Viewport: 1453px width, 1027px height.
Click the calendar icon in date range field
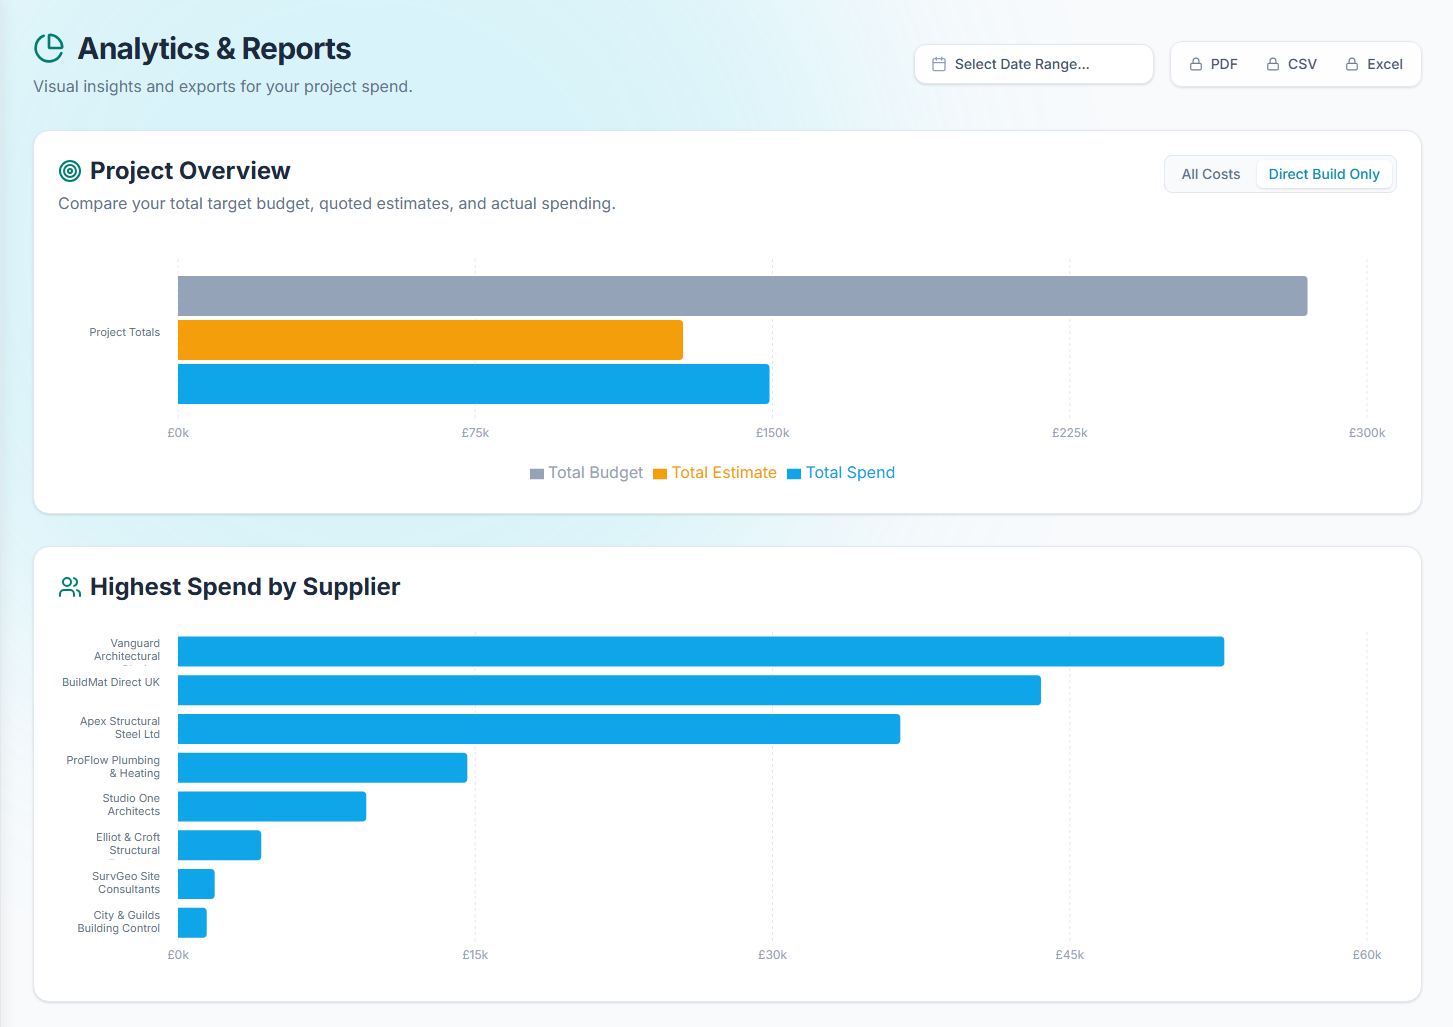939,64
